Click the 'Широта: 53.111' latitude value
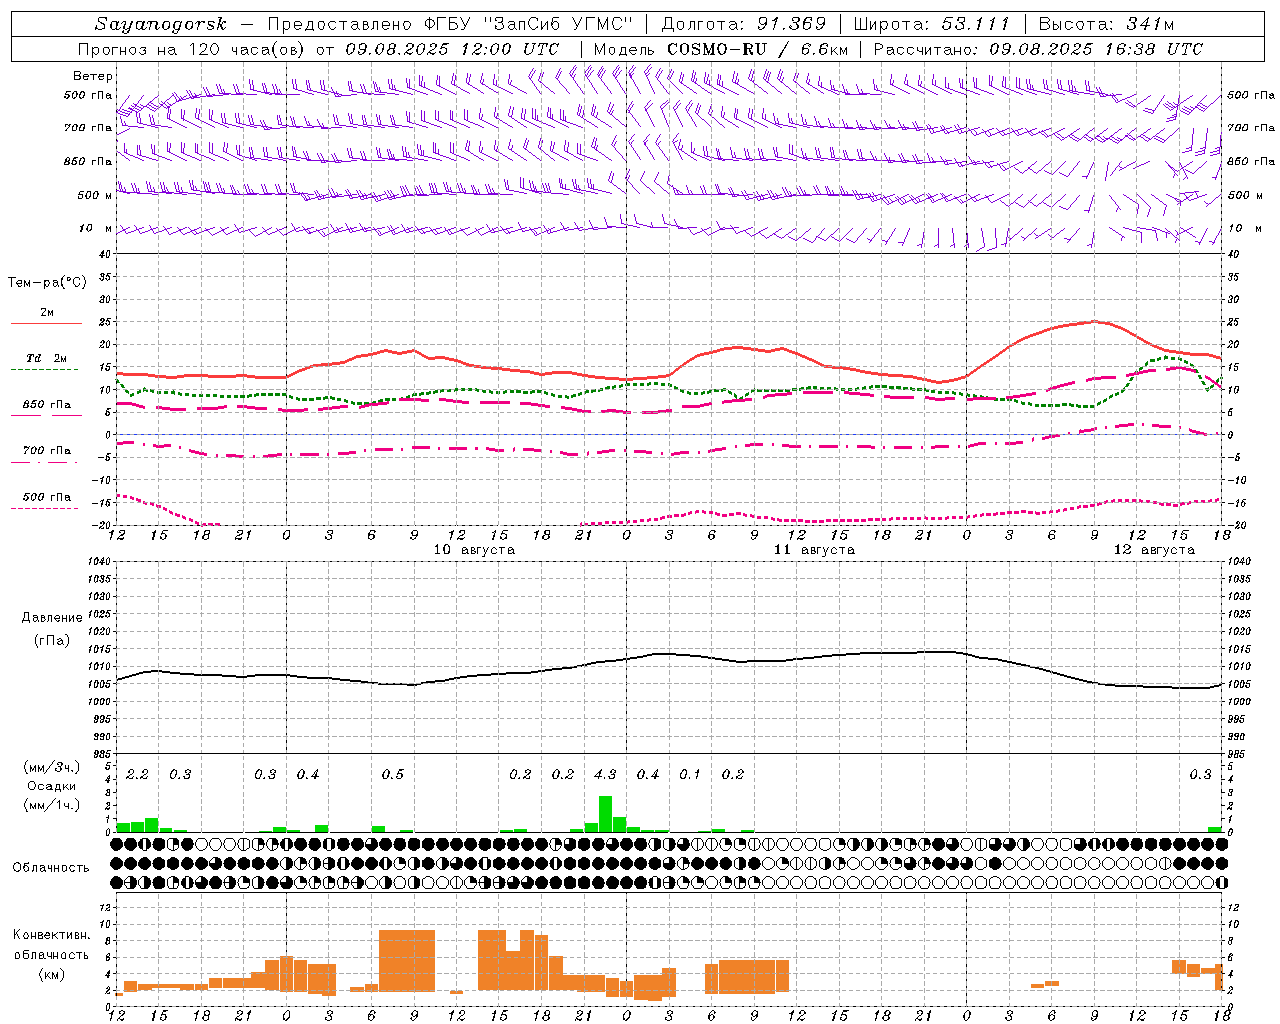 [932, 24]
